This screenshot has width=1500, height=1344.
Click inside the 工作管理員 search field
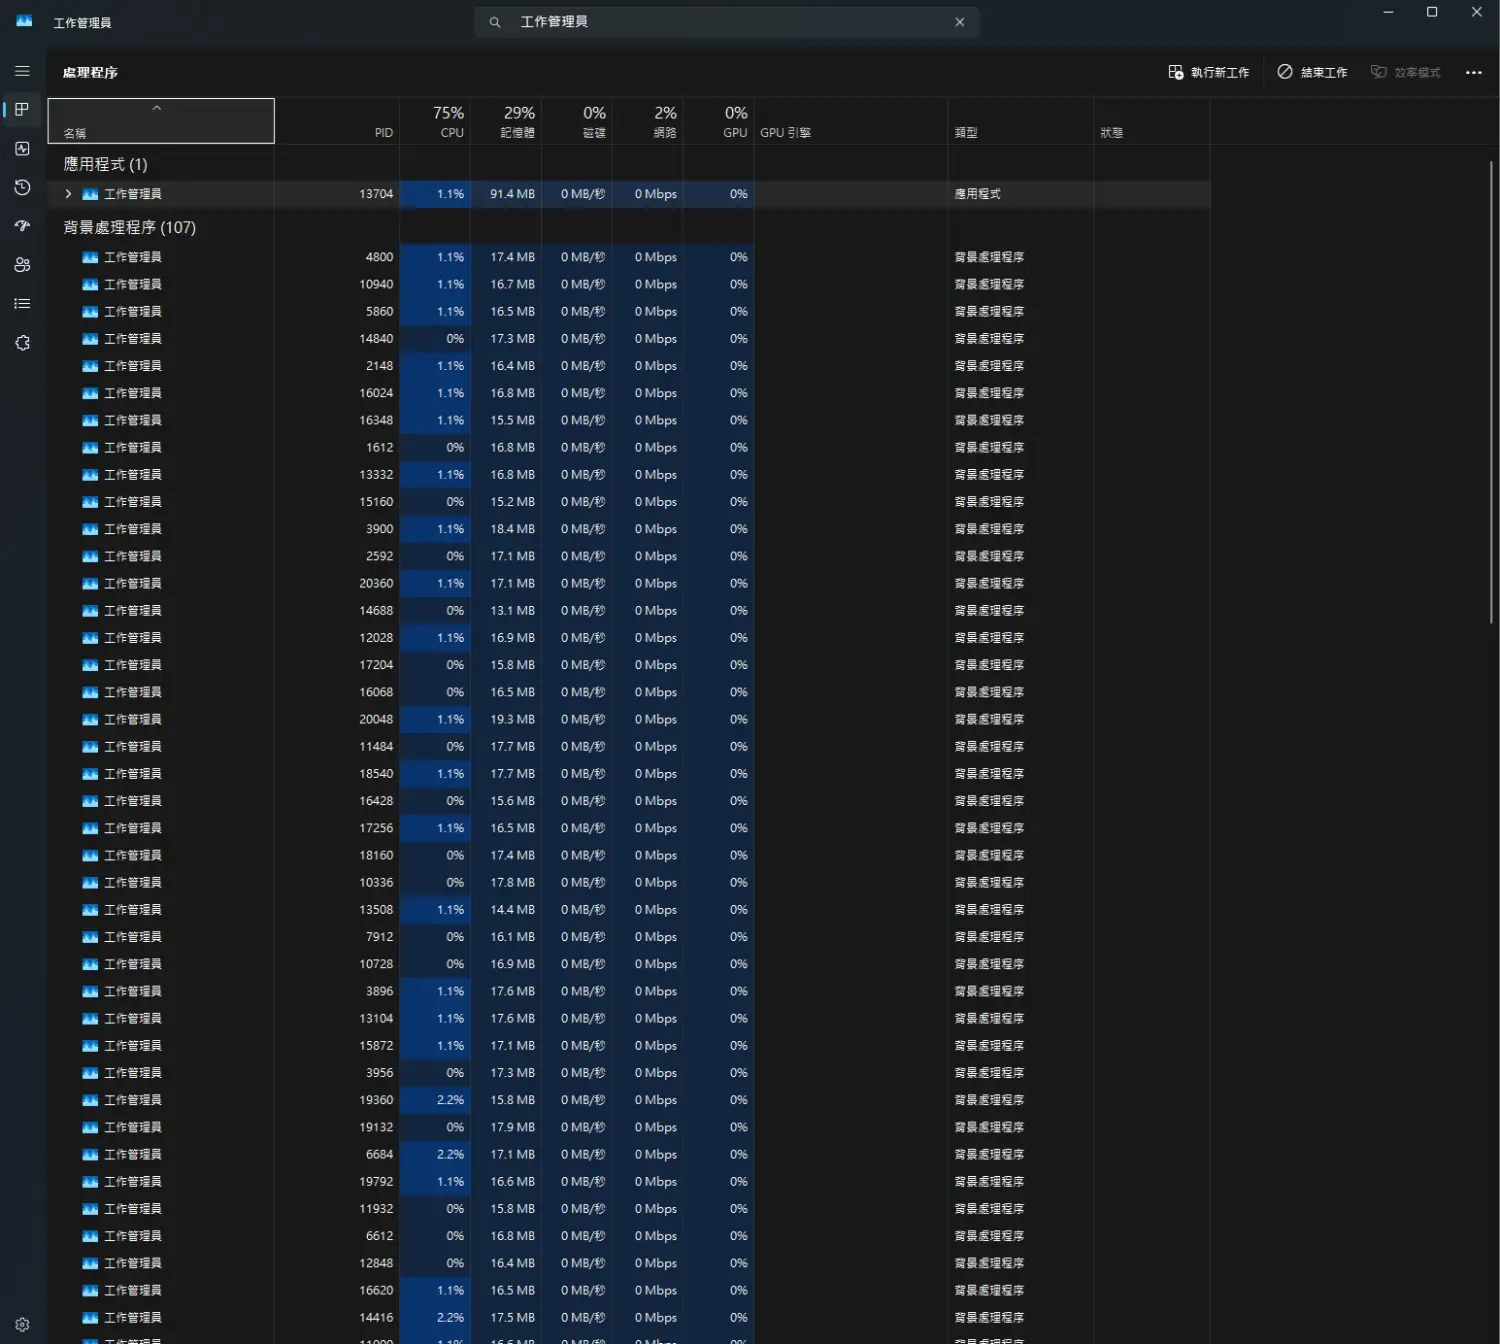(727, 22)
